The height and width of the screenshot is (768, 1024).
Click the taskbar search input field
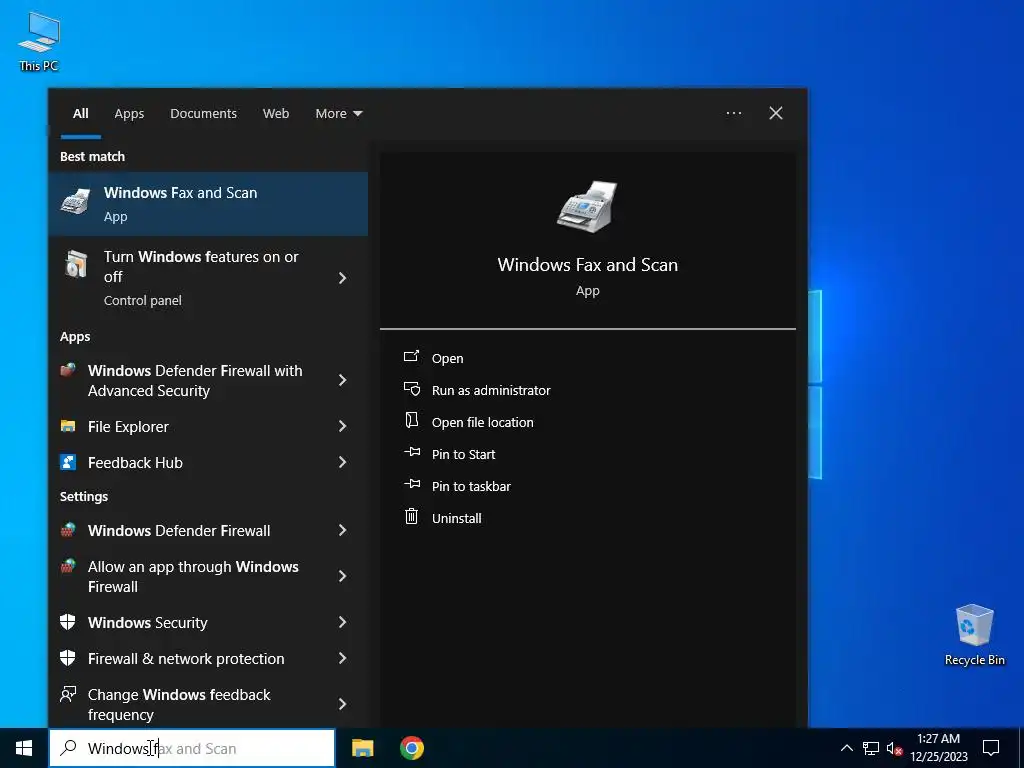(192, 748)
